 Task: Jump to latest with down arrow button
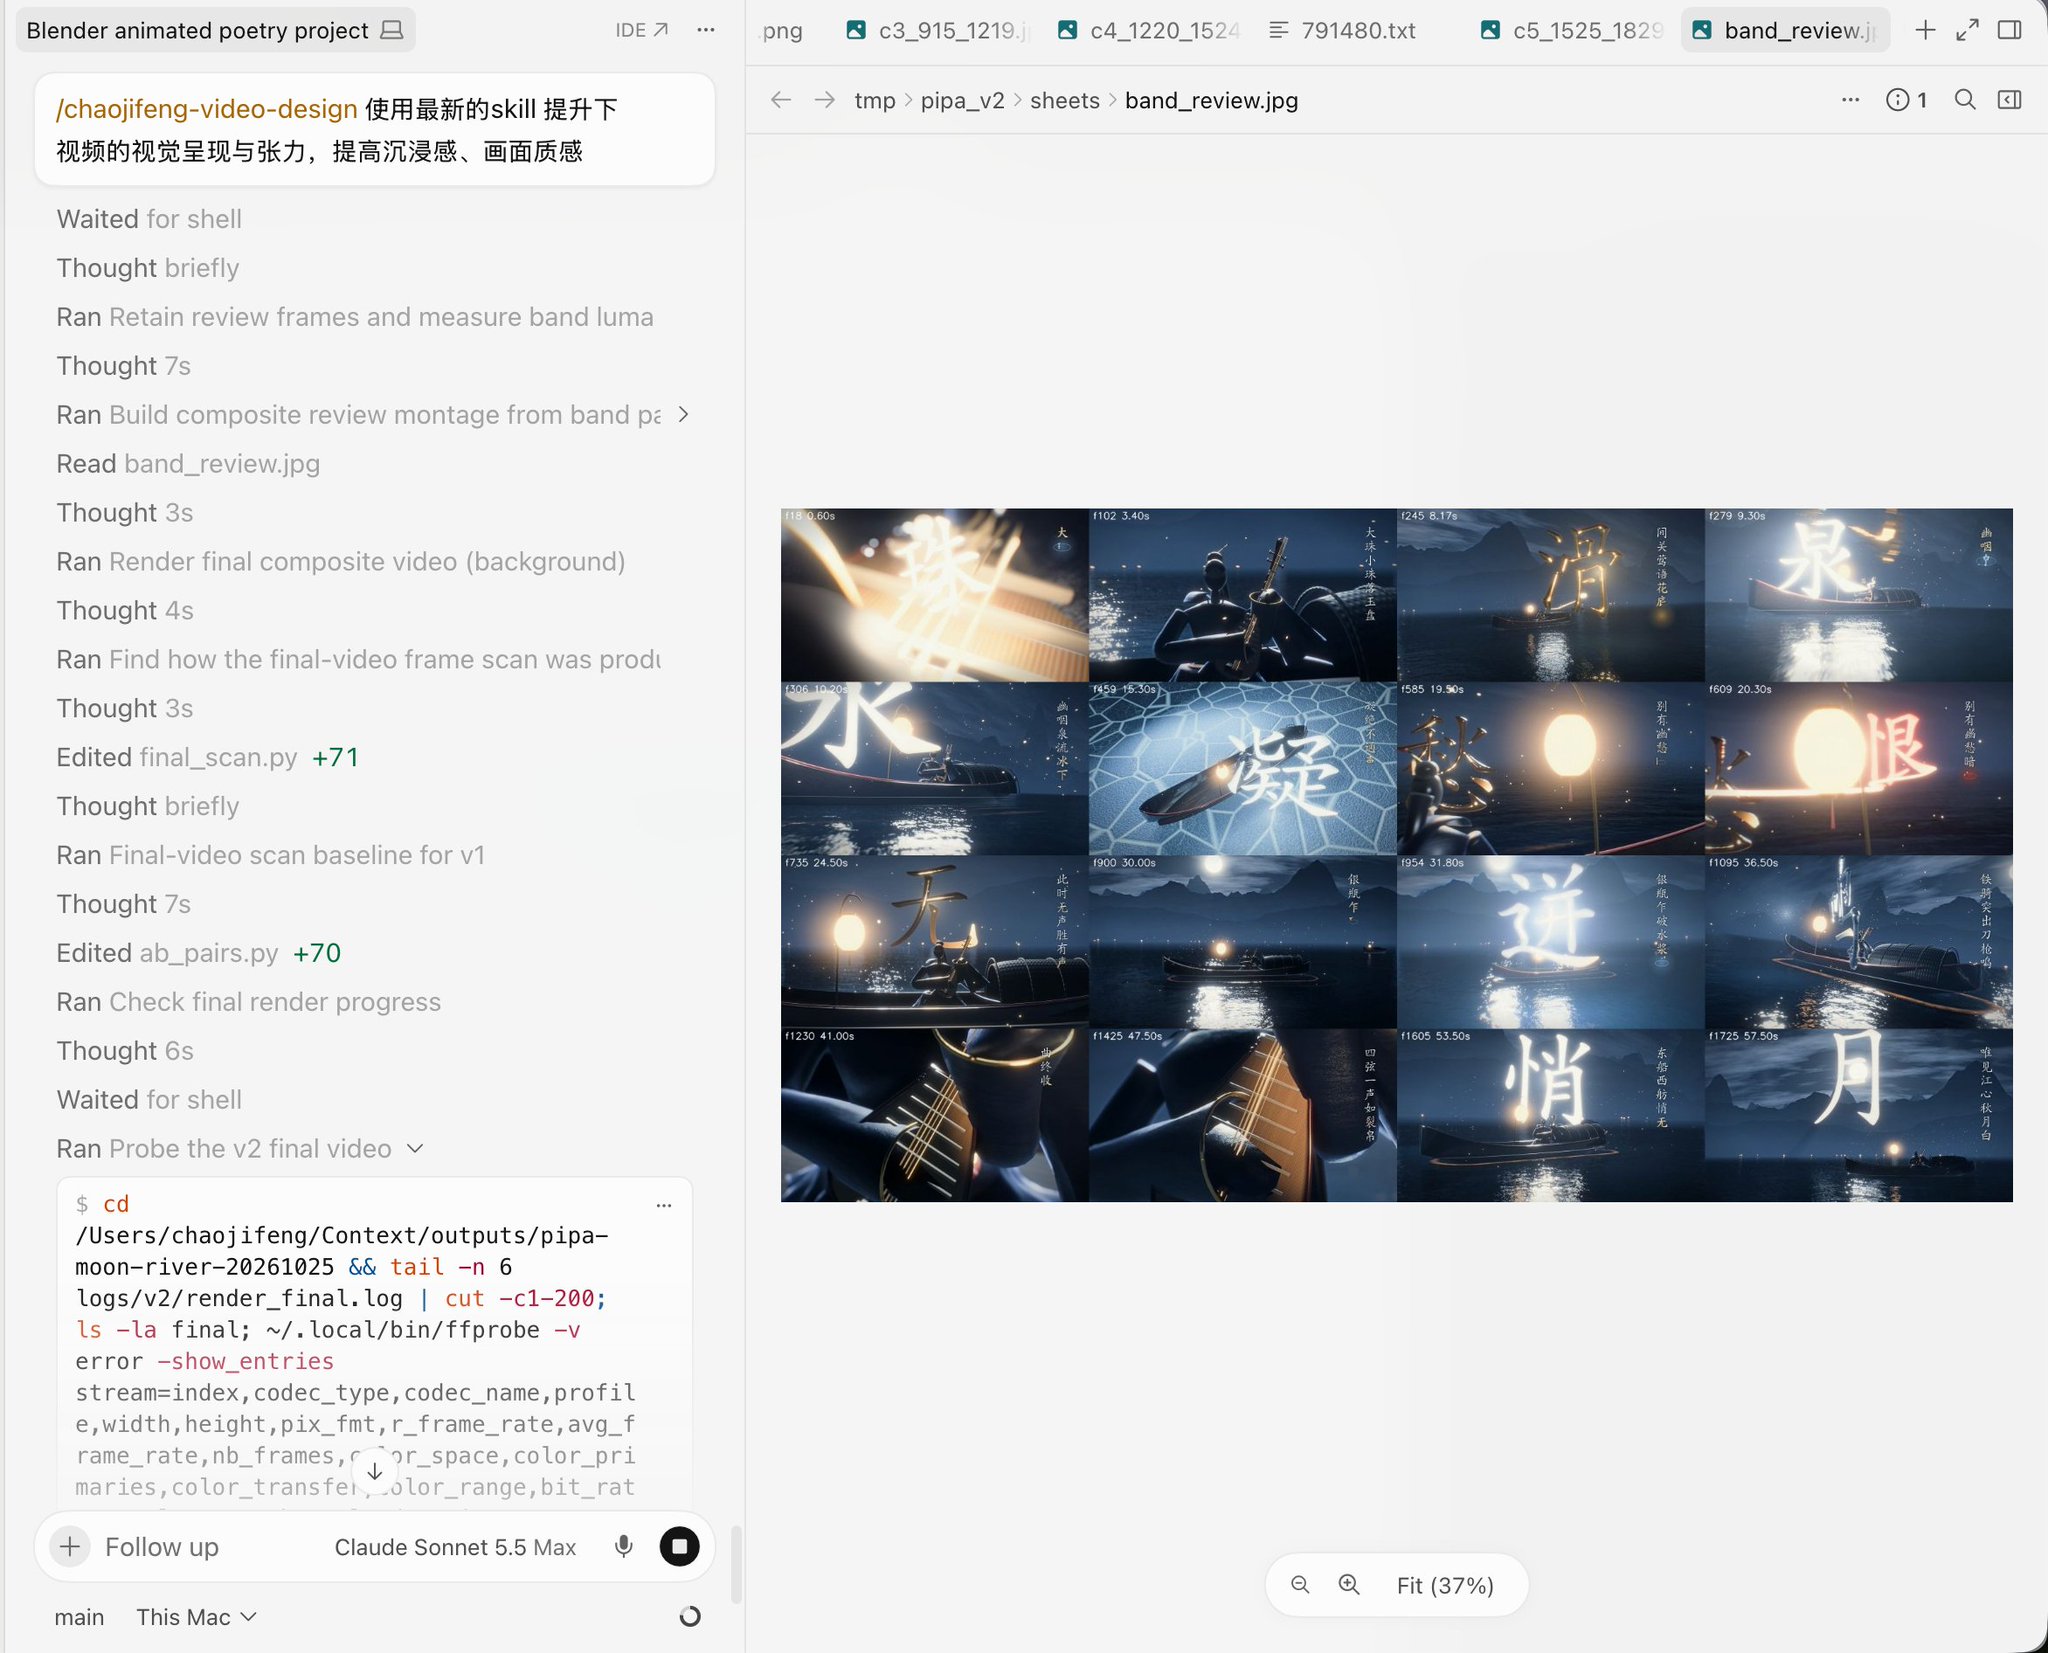tap(374, 1471)
